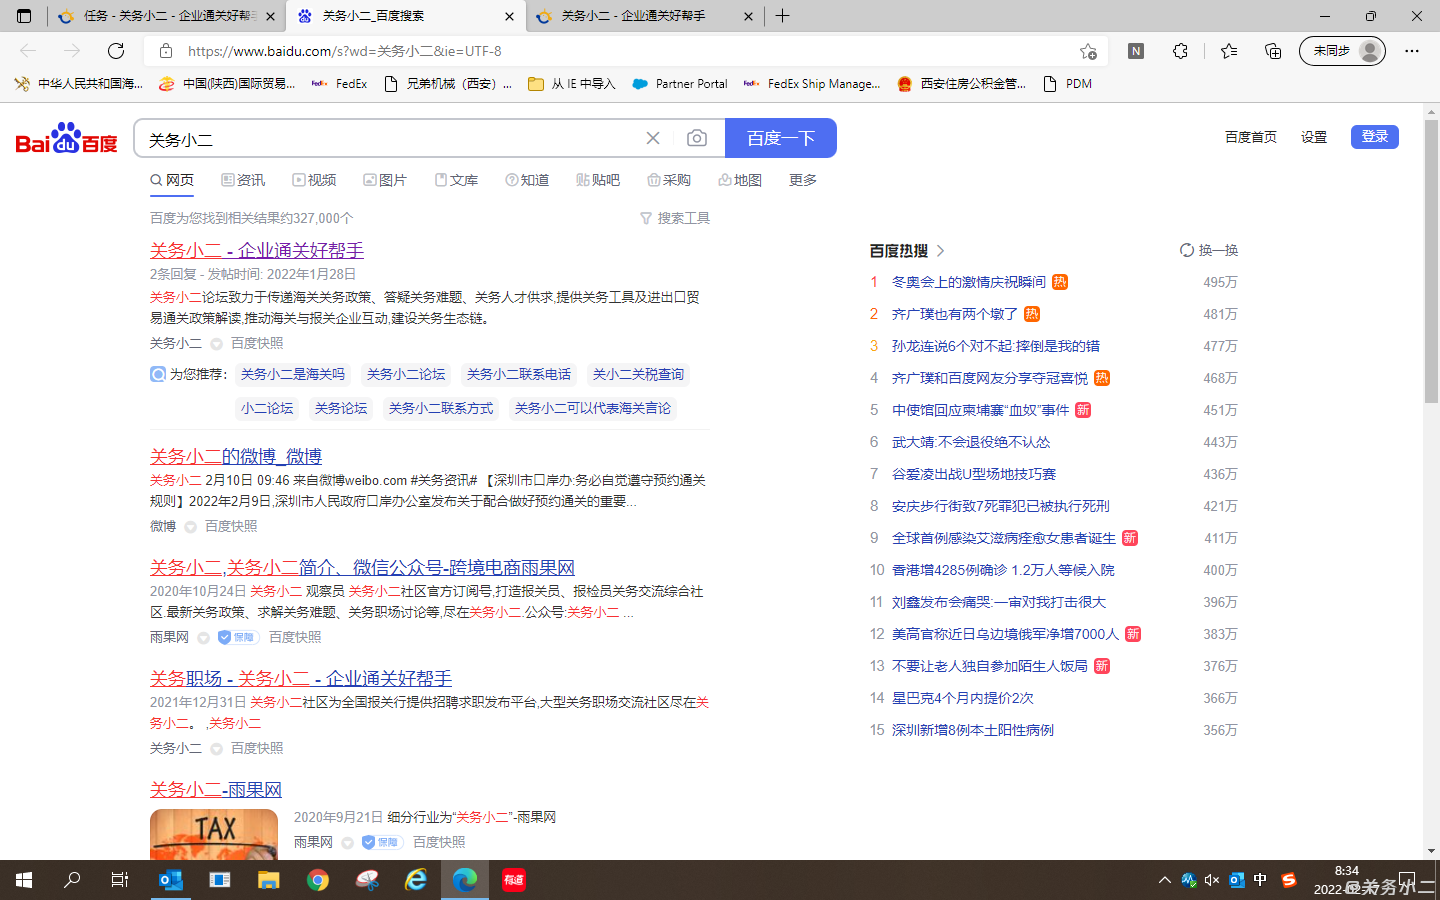The height and width of the screenshot is (900, 1440).
Task: Select 图片 search category
Action: click(x=385, y=180)
